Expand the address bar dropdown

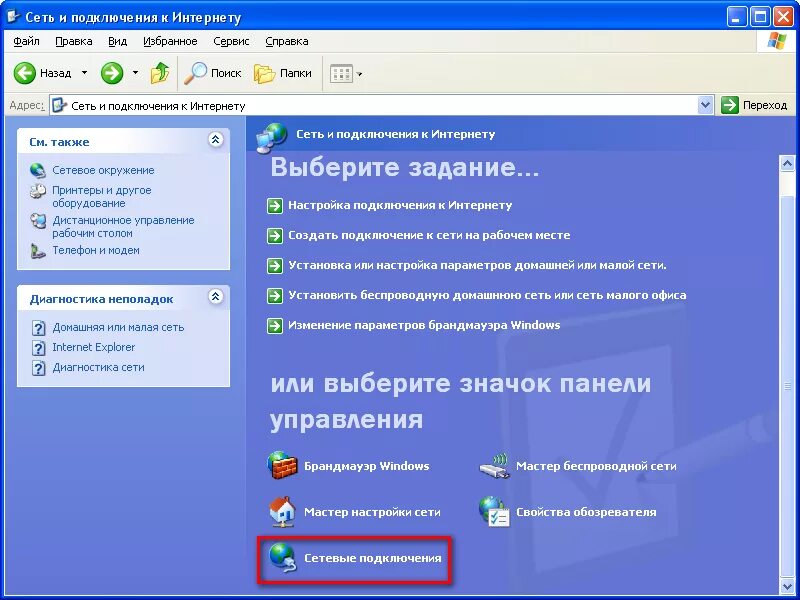[x=705, y=106]
